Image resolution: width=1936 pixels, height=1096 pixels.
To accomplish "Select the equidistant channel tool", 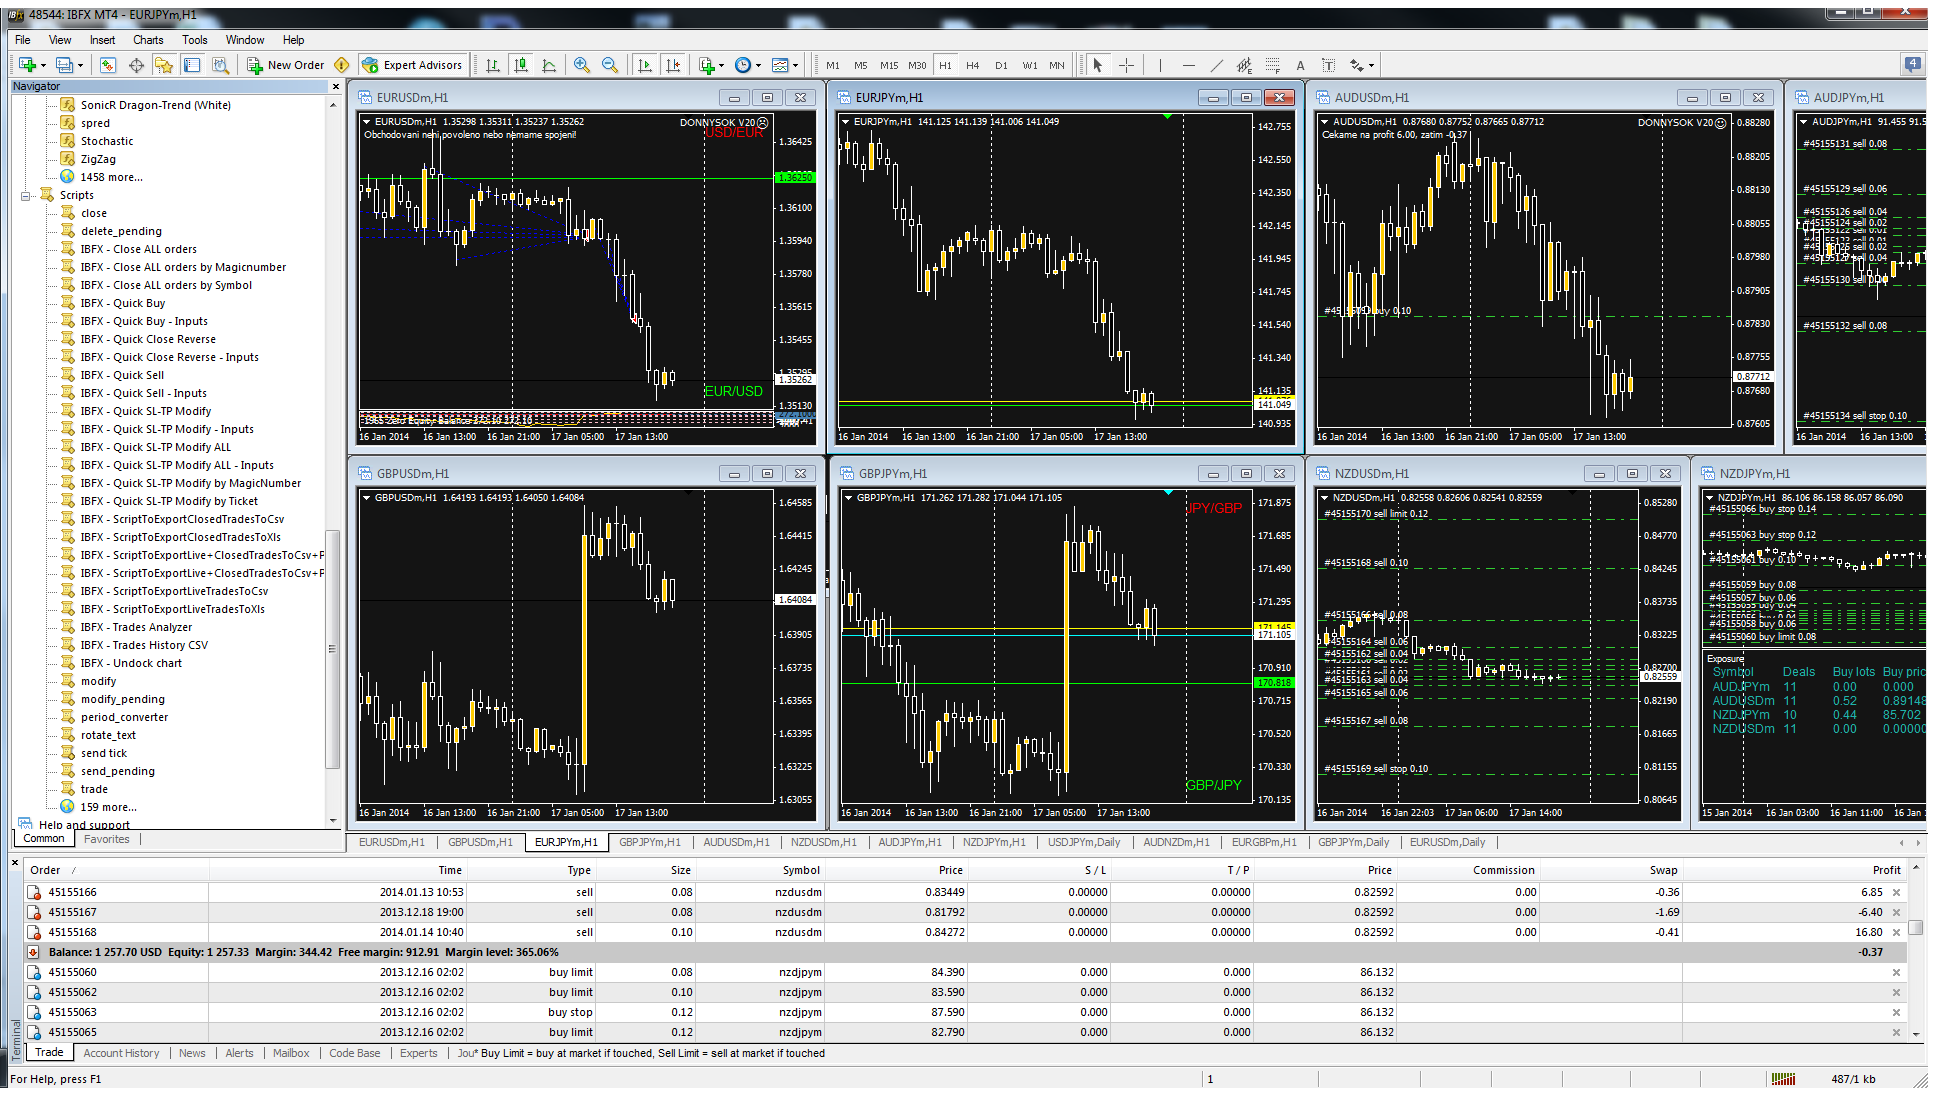I will click(x=1244, y=65).
